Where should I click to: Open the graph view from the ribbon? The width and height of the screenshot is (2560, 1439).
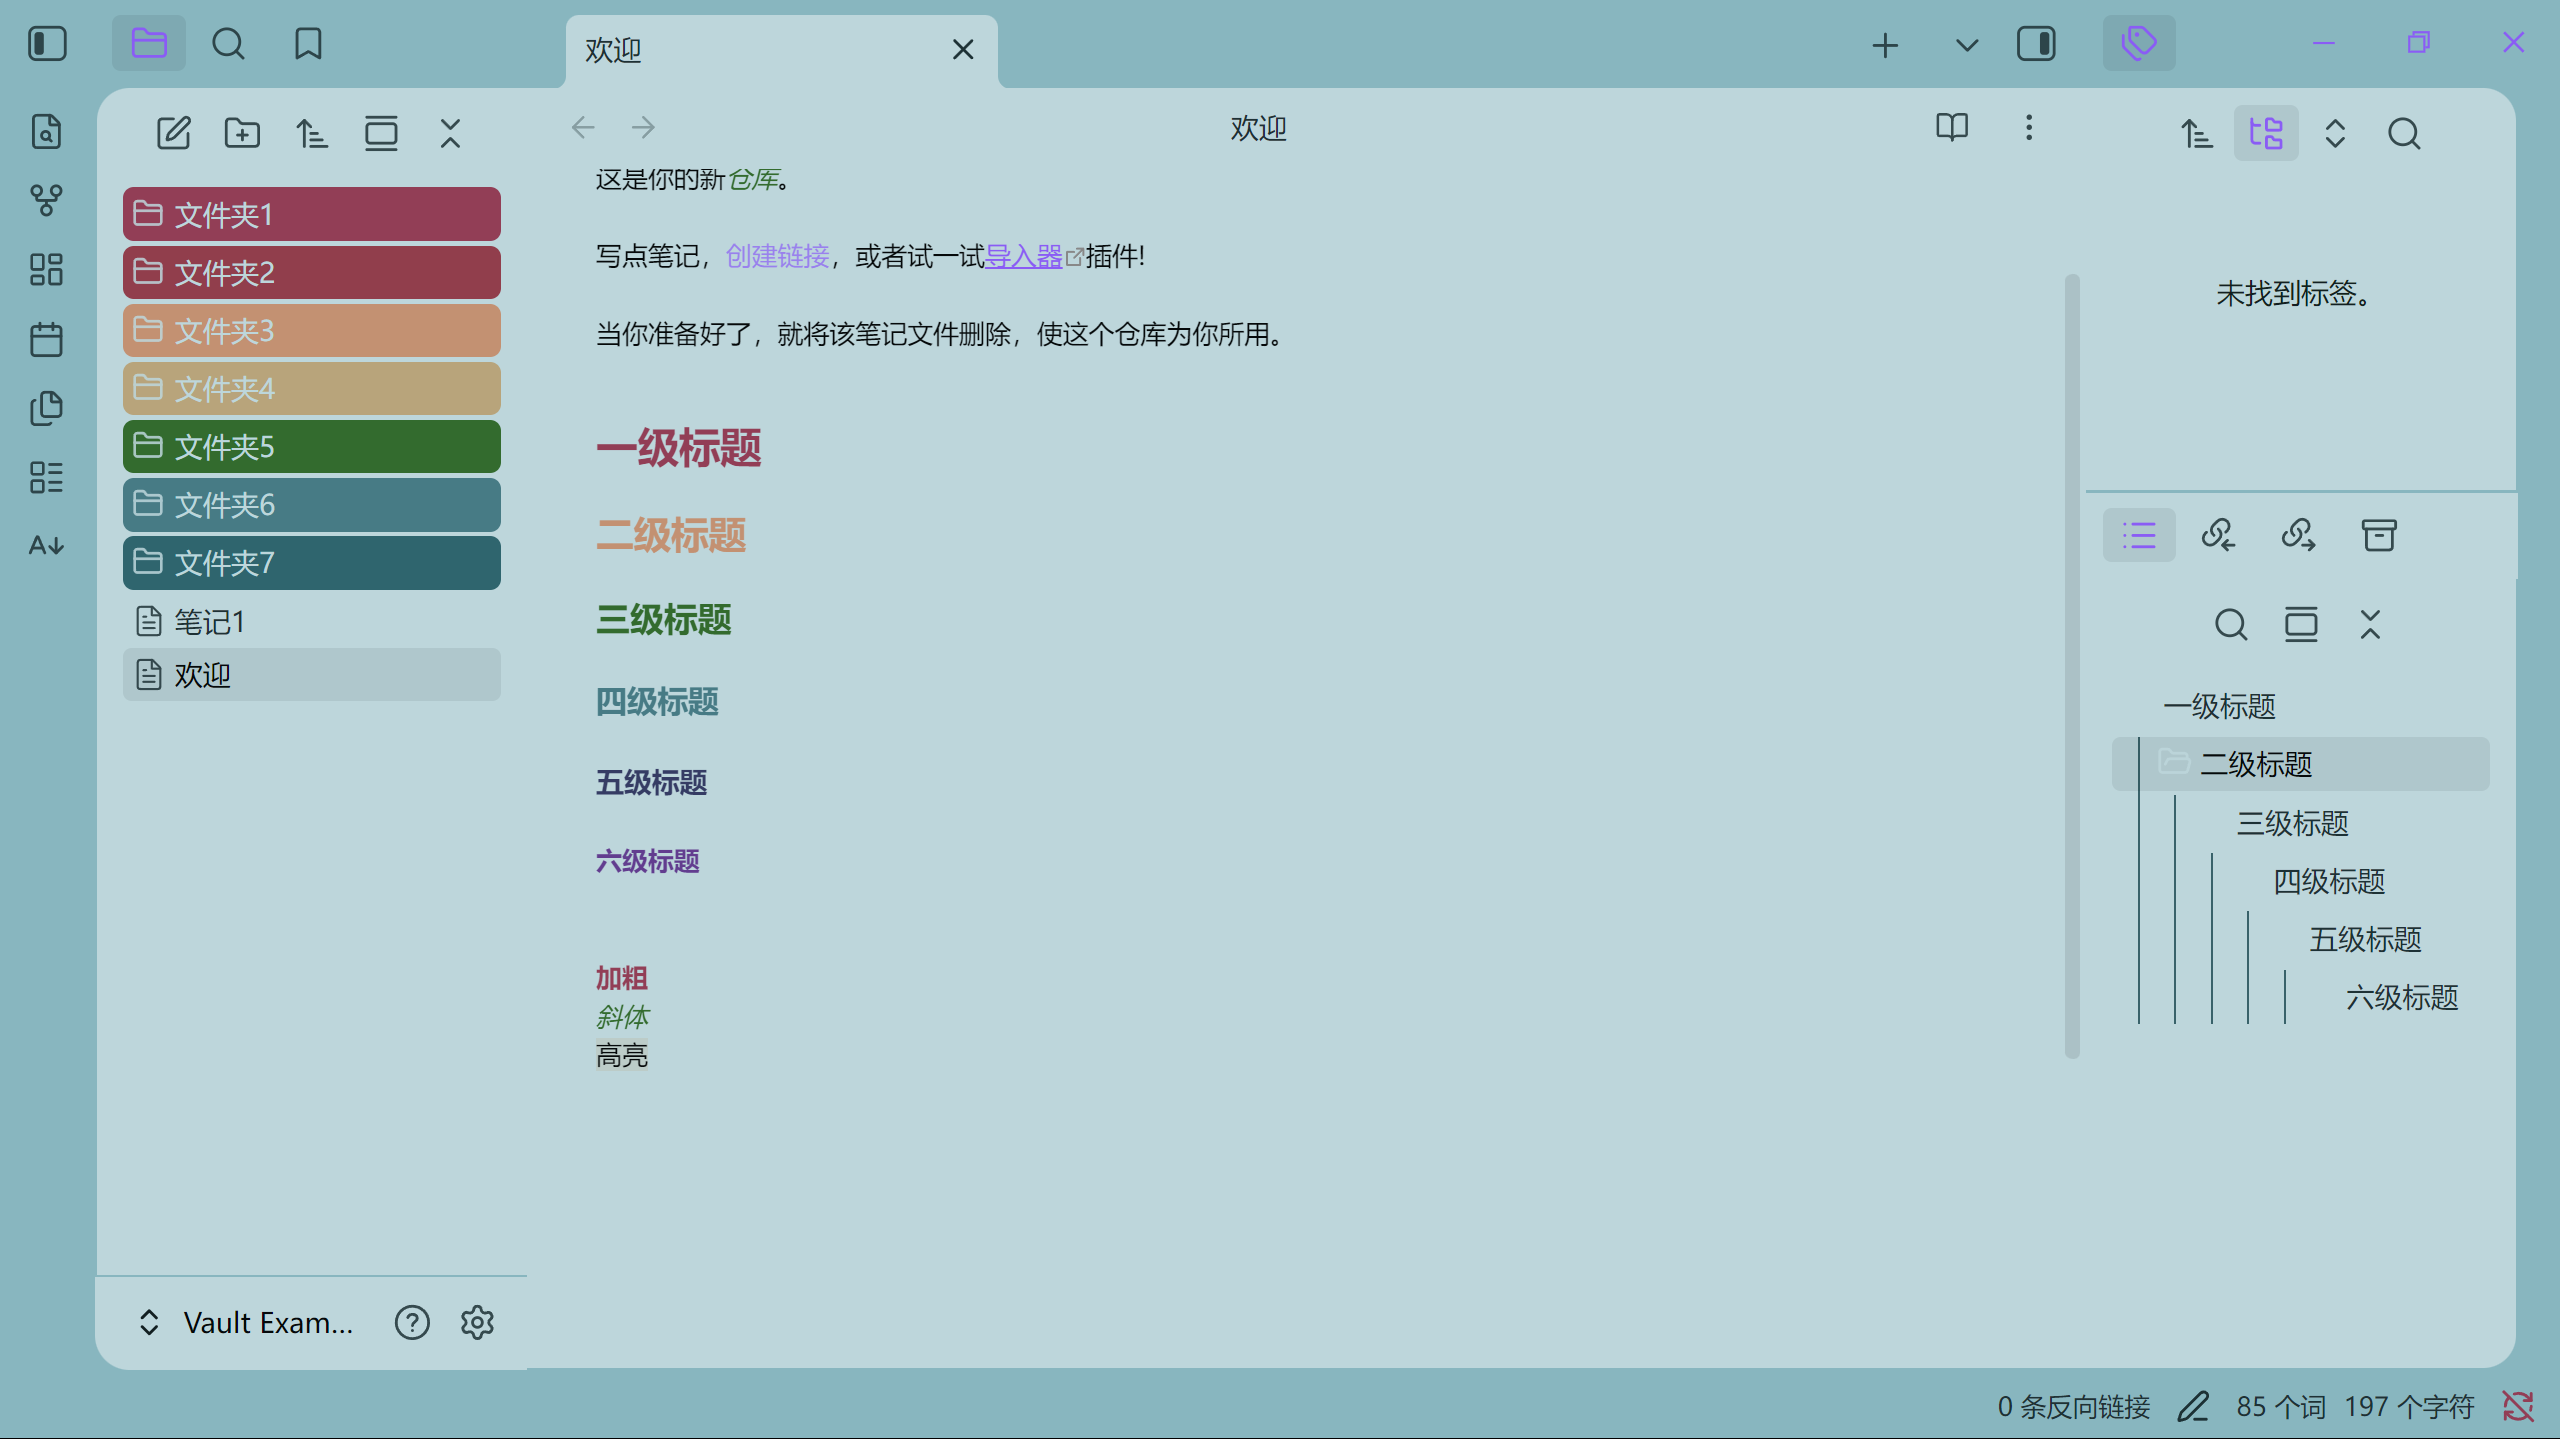[46, 200]
